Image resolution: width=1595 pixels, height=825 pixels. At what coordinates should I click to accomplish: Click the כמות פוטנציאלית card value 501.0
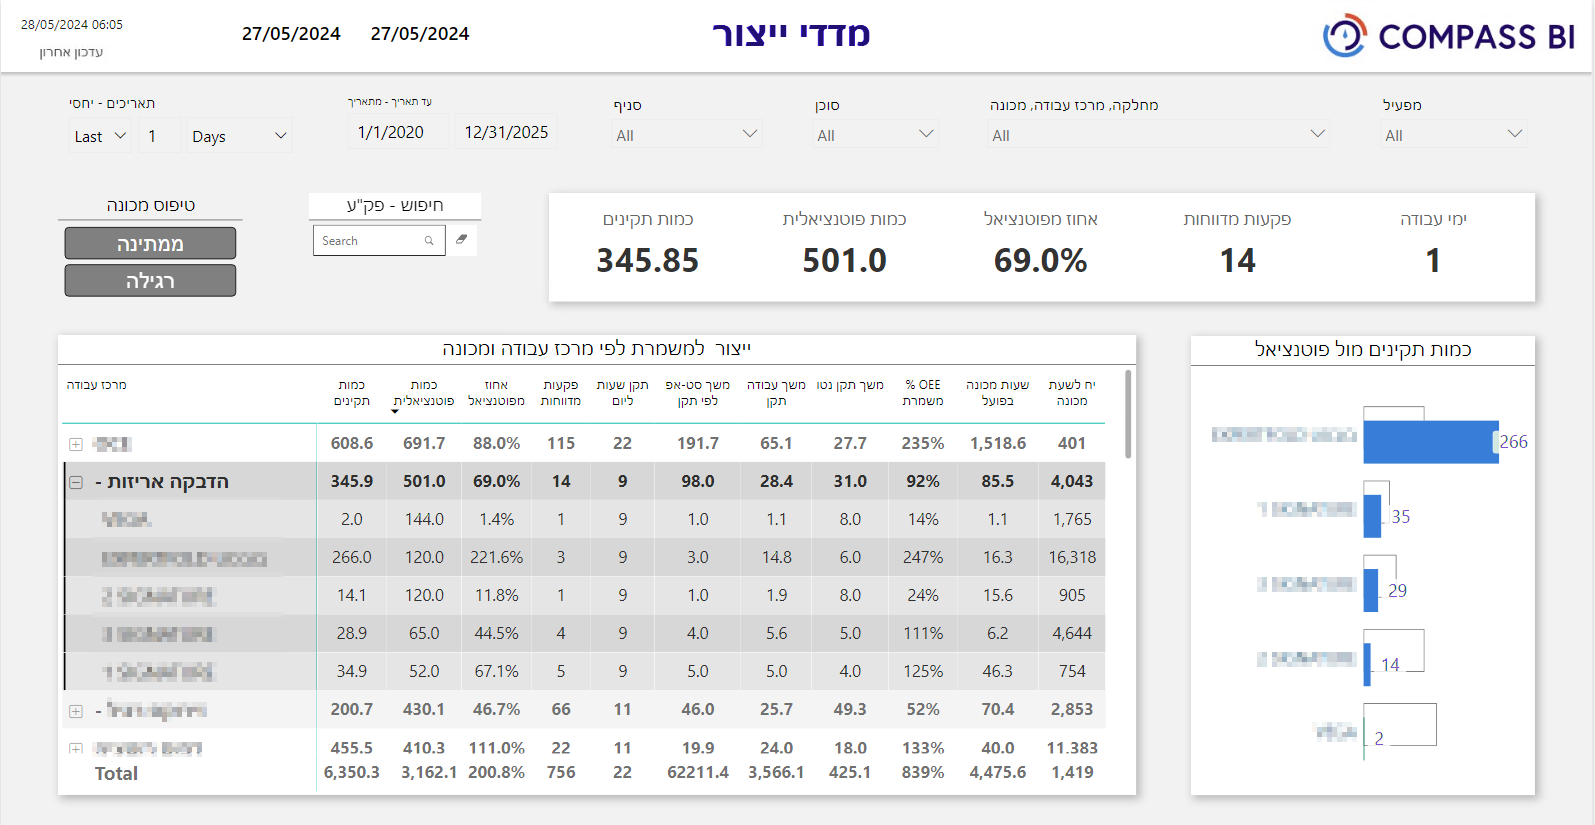(x=844, y=261)
